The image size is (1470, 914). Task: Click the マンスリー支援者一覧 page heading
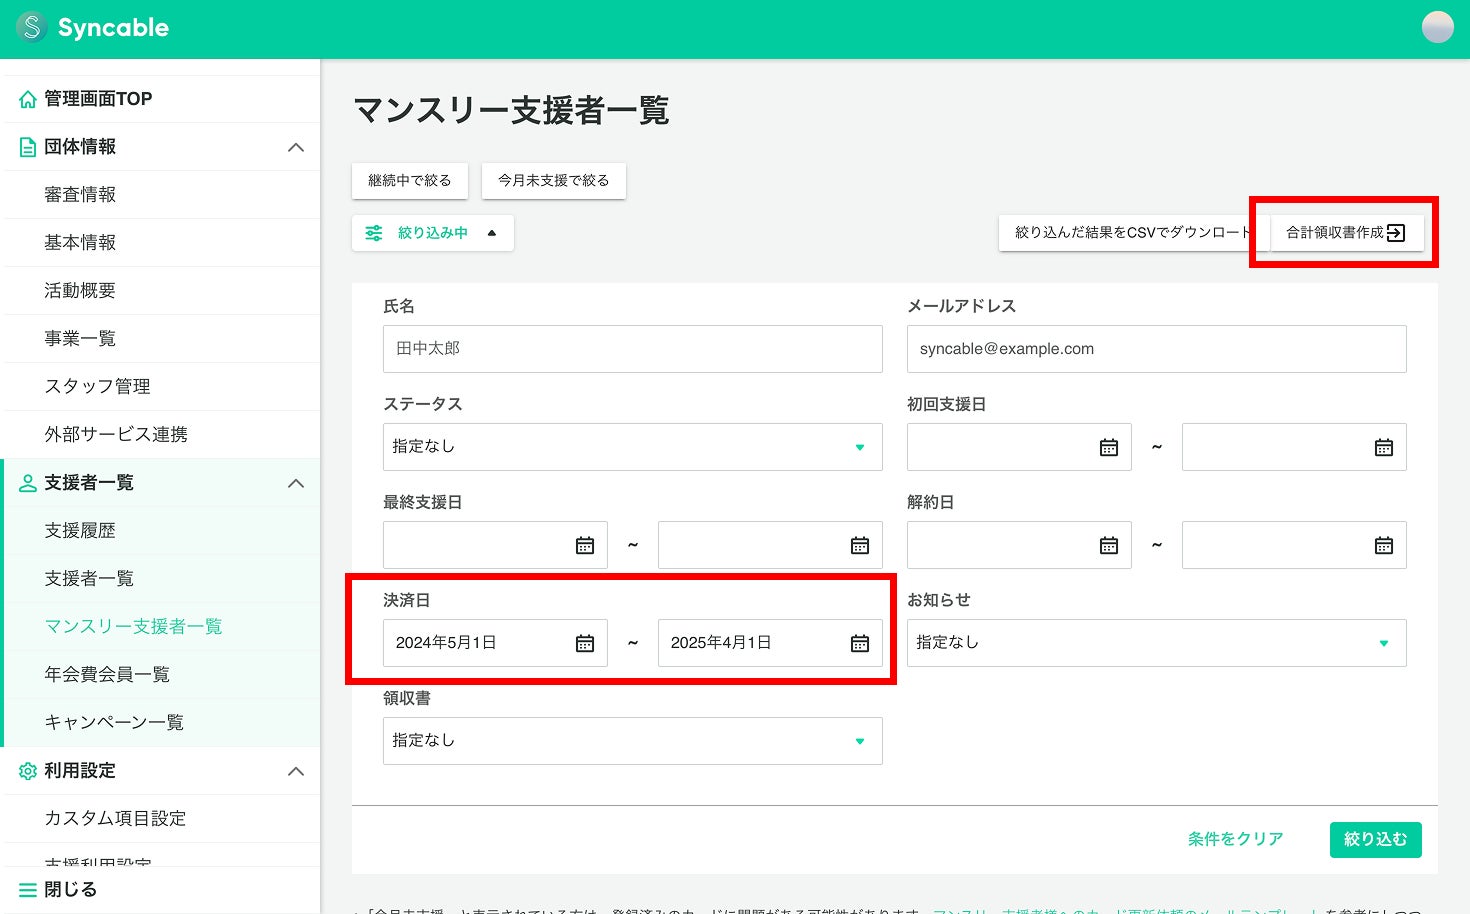(x=511, y=110)
